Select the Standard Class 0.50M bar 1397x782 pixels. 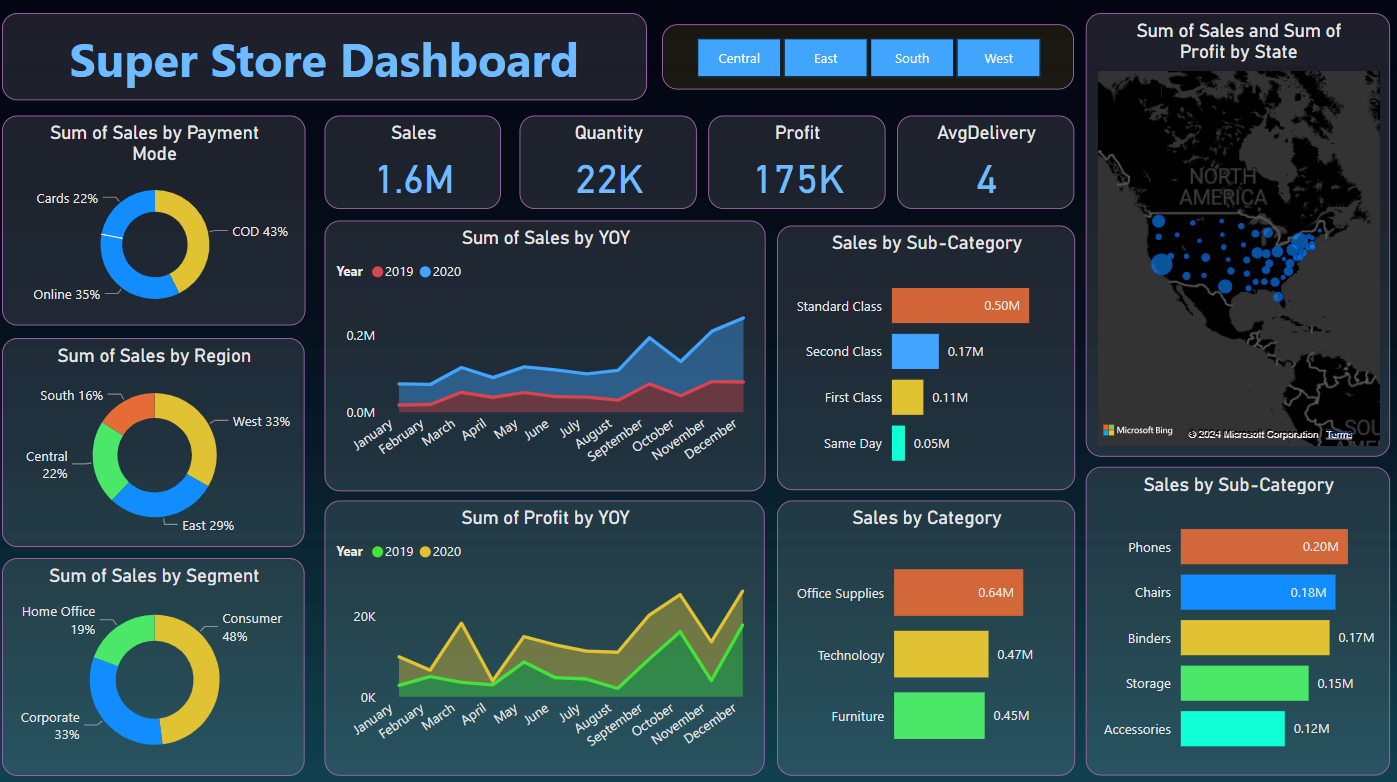(x=960, y=306)
